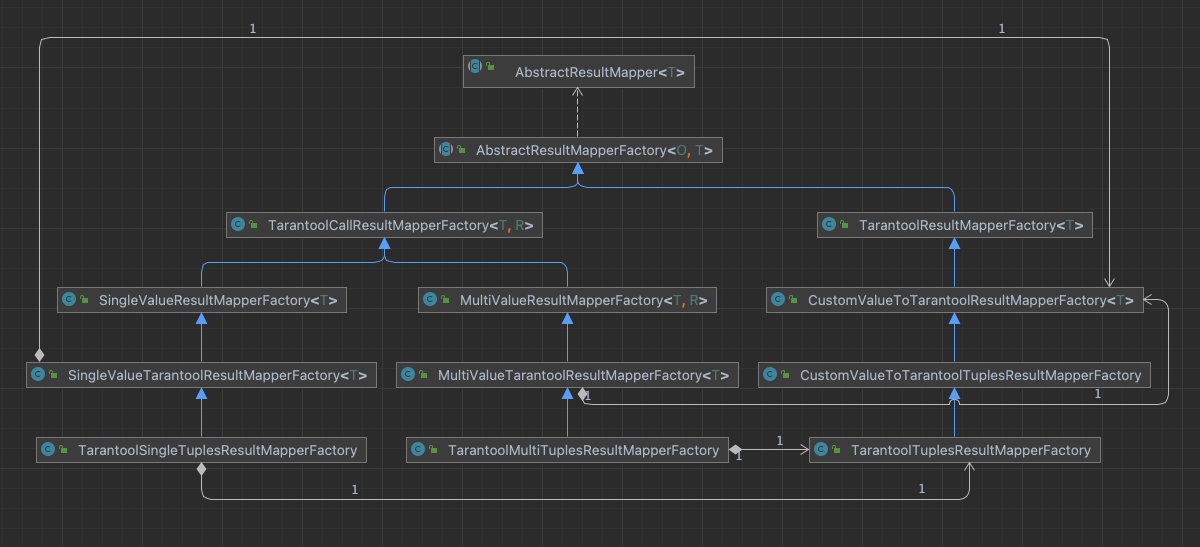The width and height of the screenshot is (1200, 547).
Task: Click the green visibility lock icon on AbstractResultMapperFactory
Action: pyautogui.click(x=462, y=150)
